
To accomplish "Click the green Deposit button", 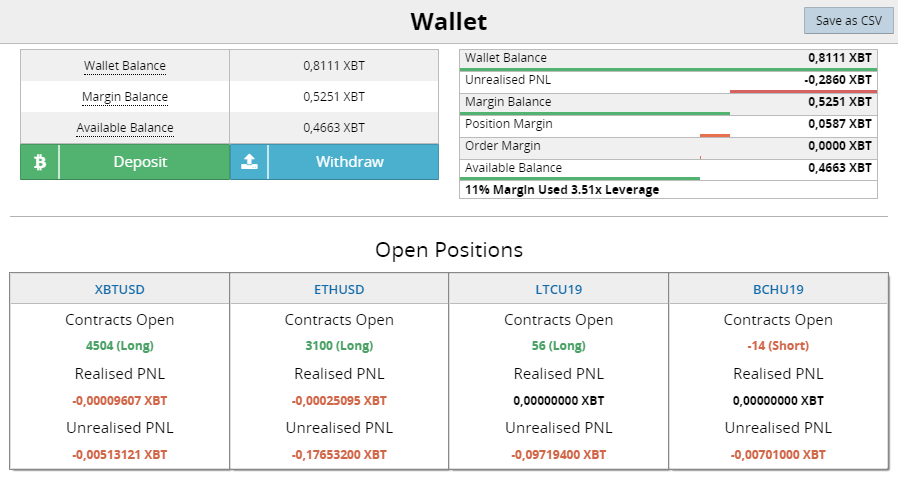I will (x=125, y=162).
